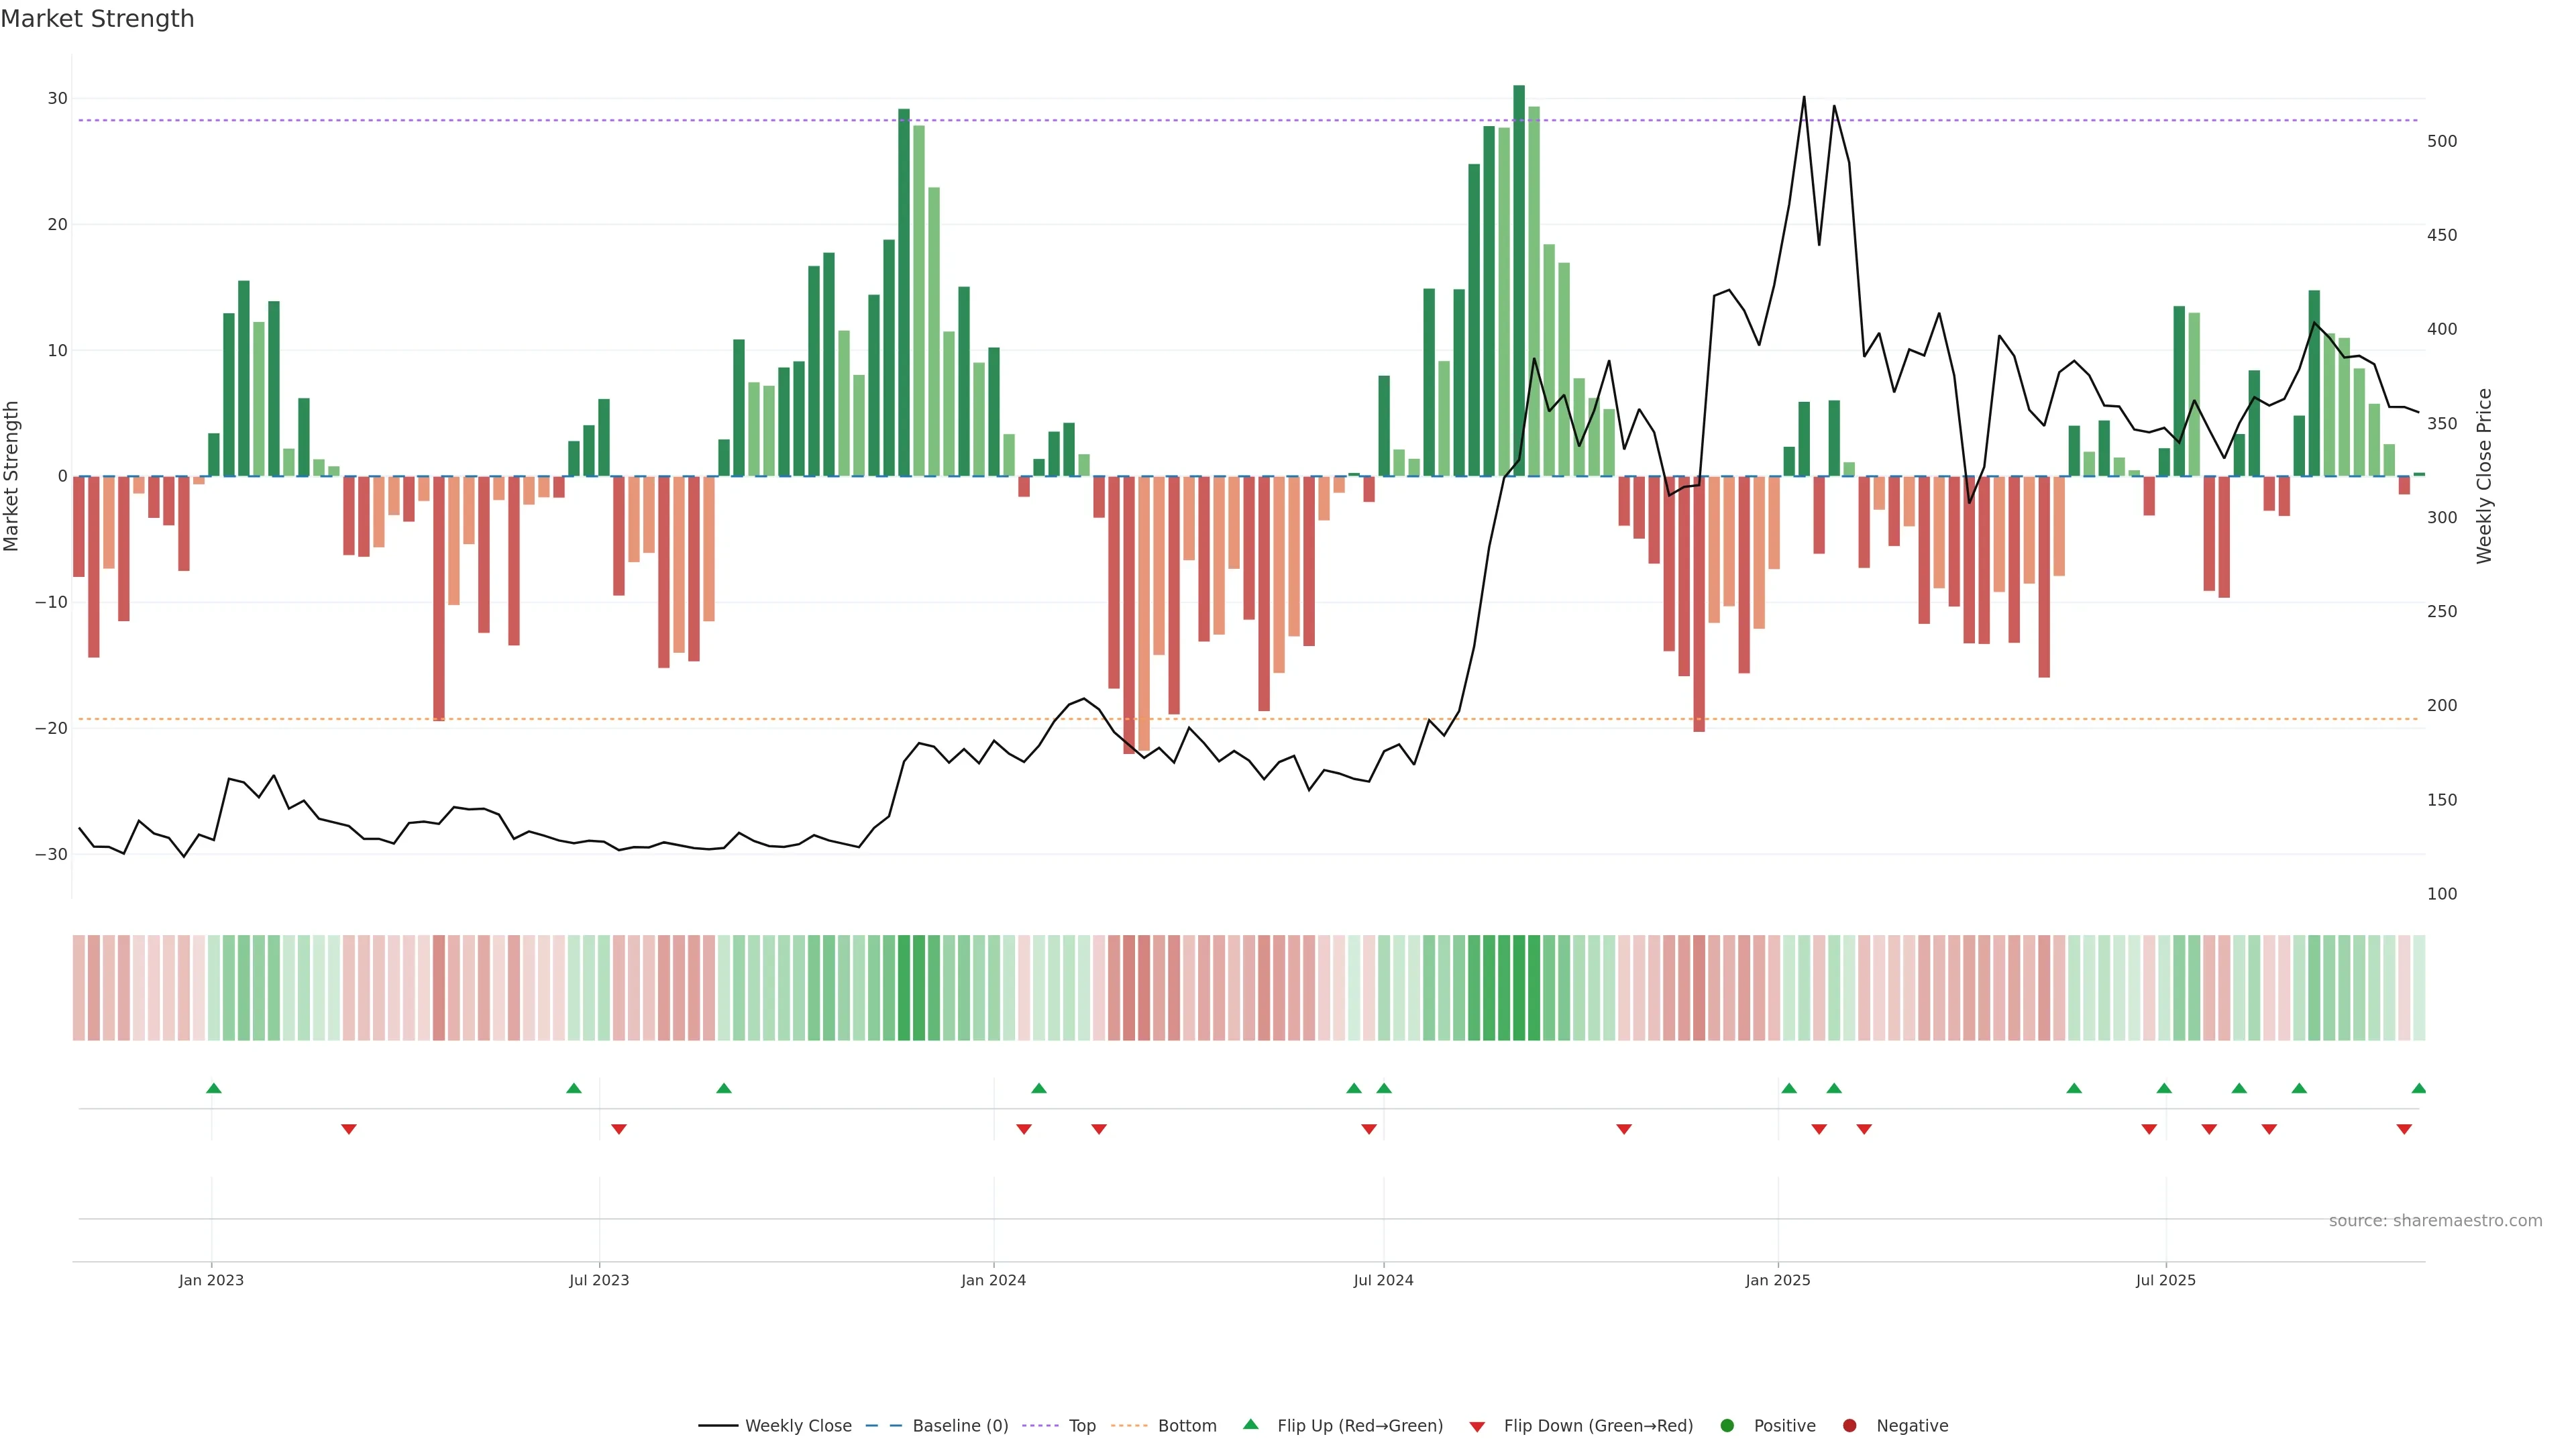The height and width of the screenshot is (1449, 2576).
Task: Click red flip-down marker just after Jul 2023
Action: [619, 1129]
